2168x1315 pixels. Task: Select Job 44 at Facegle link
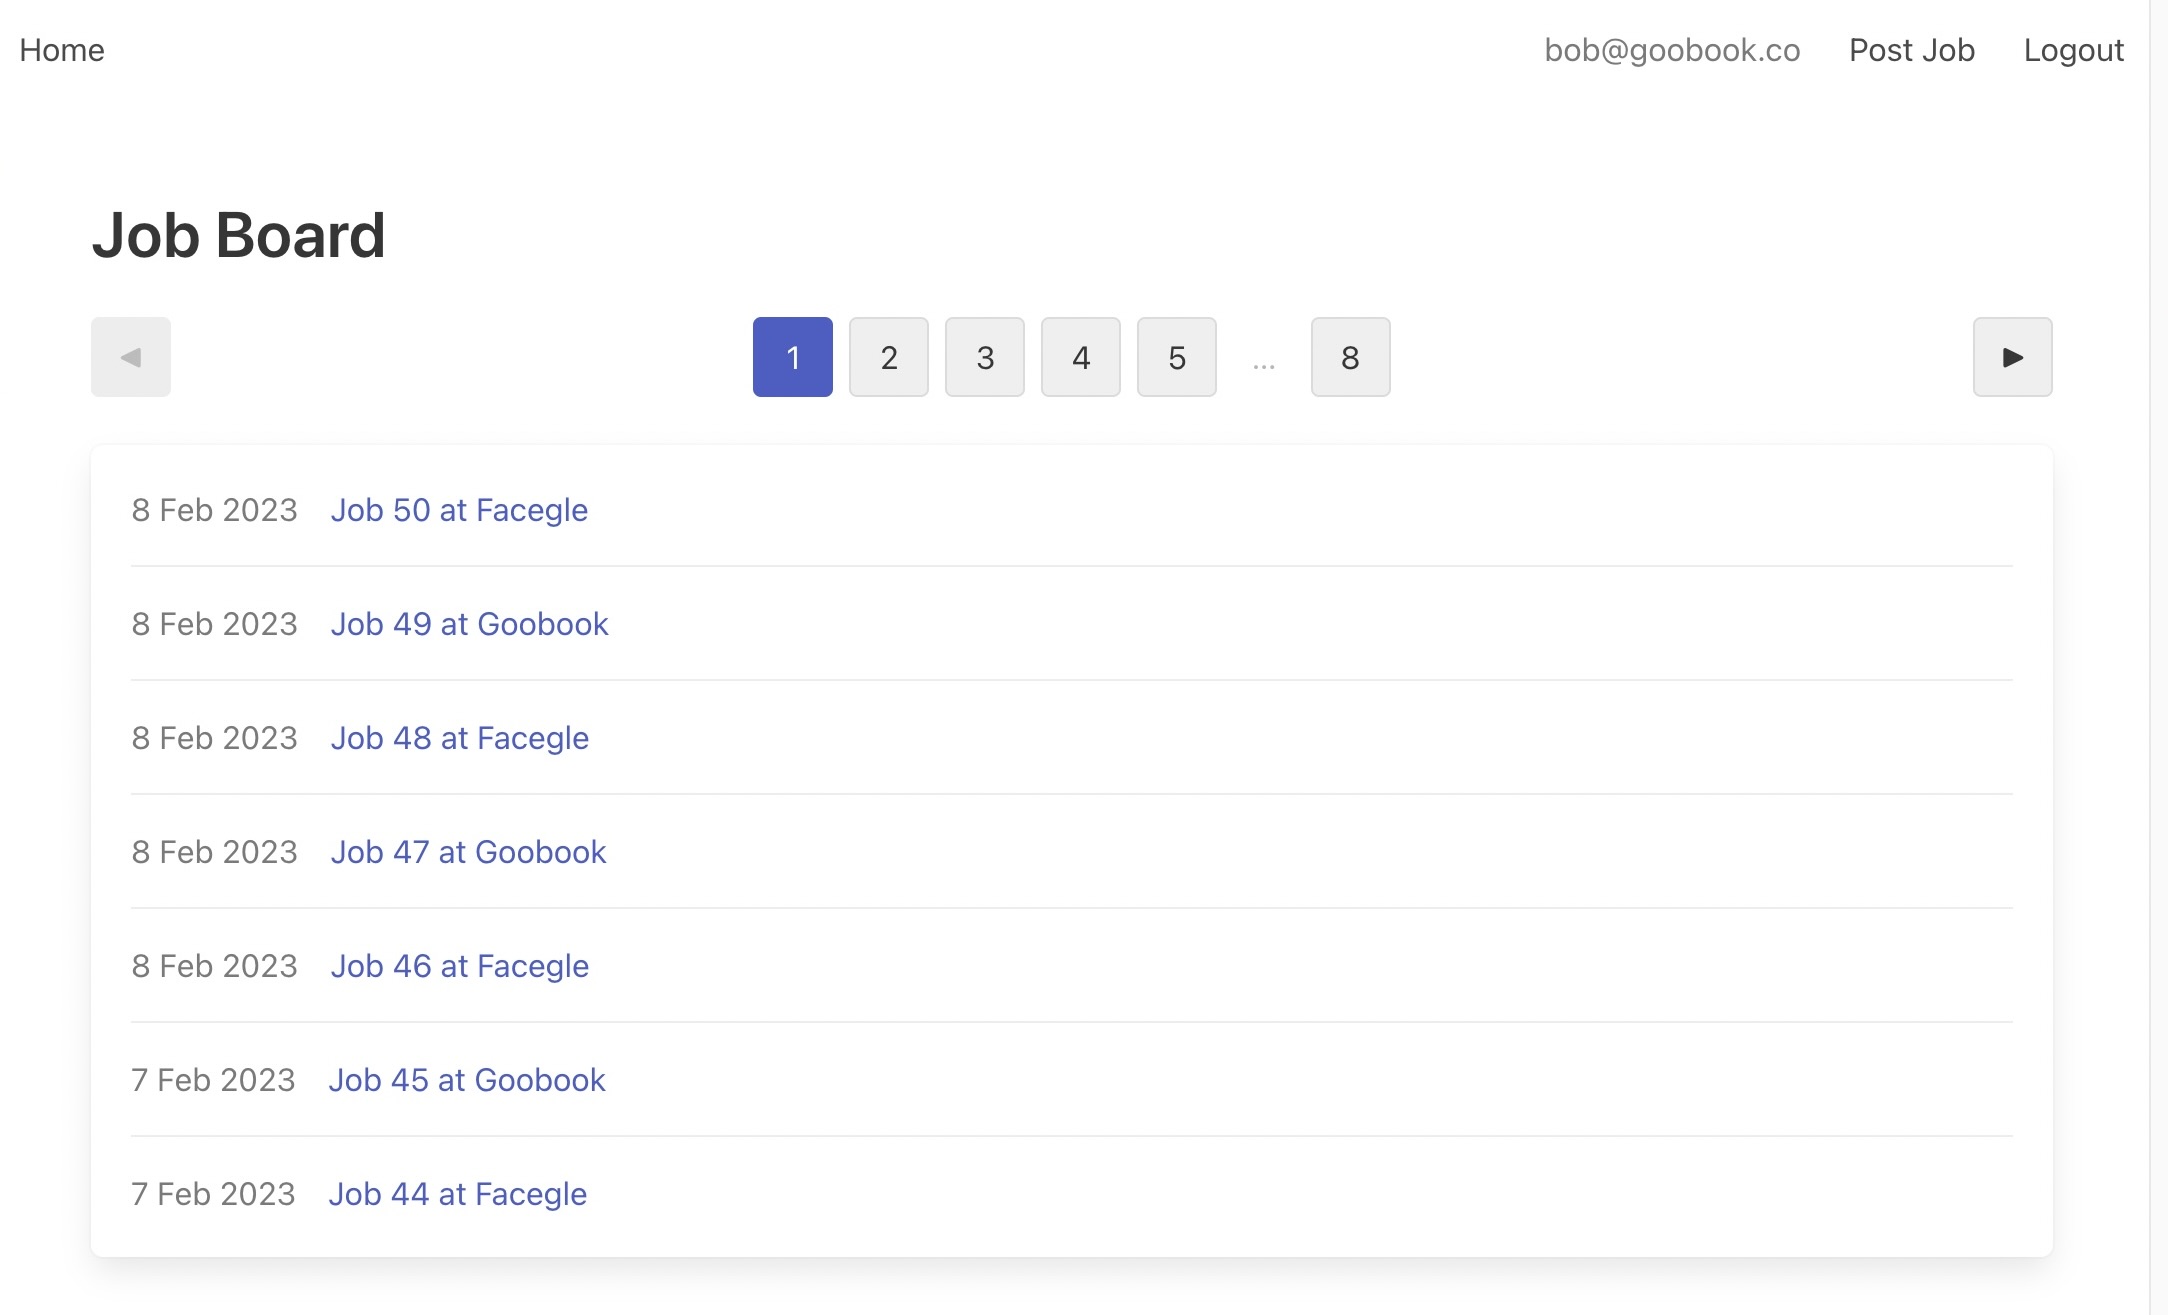click(457, 1194)
